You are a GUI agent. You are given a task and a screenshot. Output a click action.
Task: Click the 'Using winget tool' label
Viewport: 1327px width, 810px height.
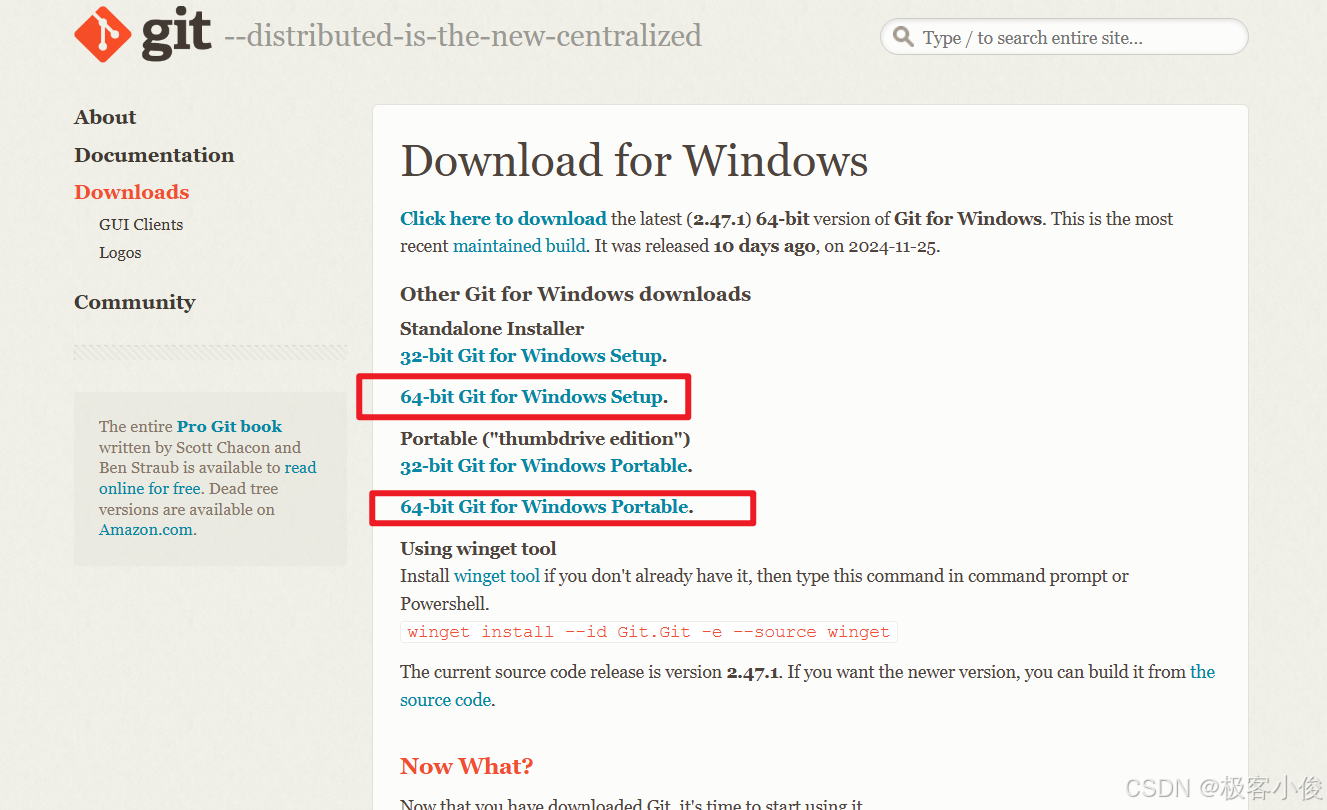click(x=478, y=548)
